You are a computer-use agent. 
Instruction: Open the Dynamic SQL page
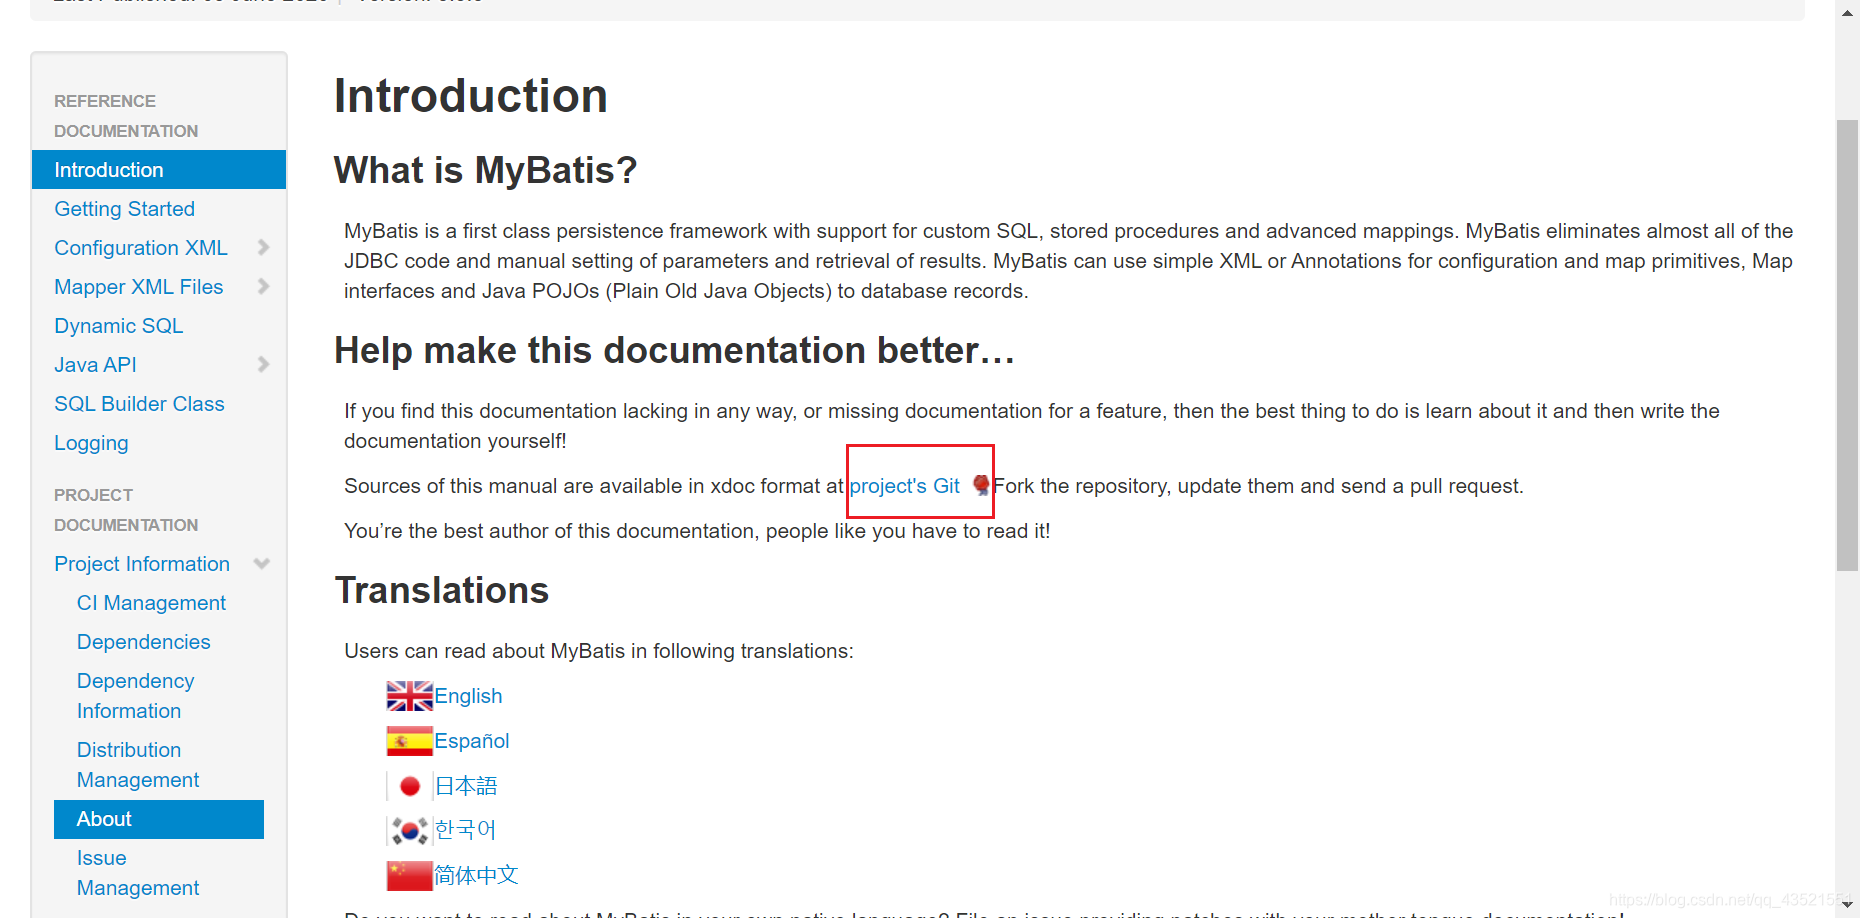118,325
